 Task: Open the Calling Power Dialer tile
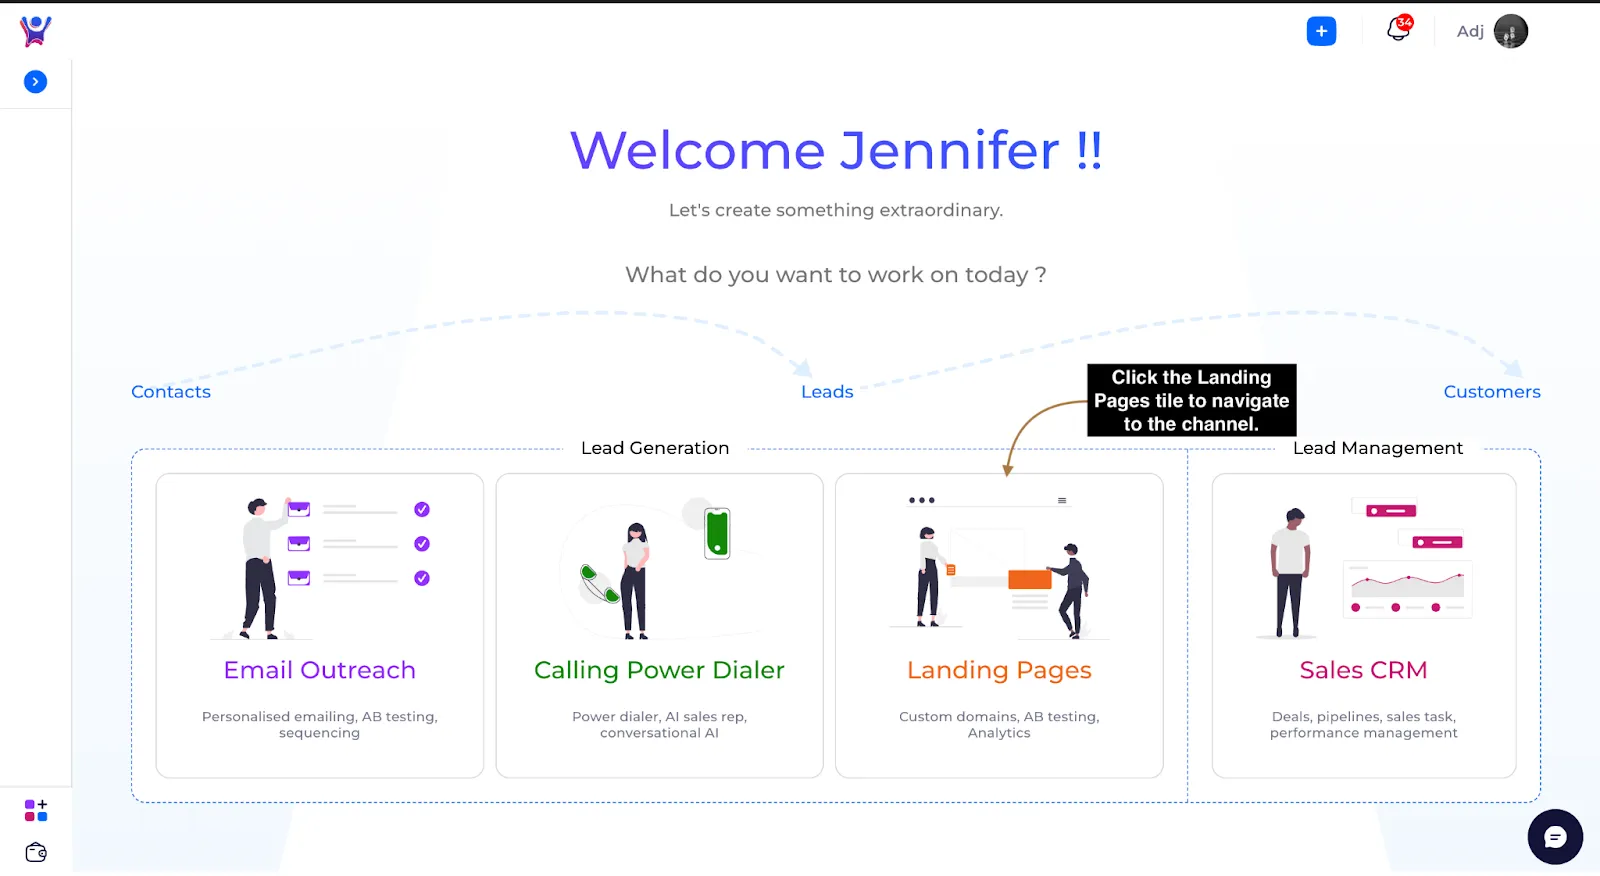click(660, 626)
